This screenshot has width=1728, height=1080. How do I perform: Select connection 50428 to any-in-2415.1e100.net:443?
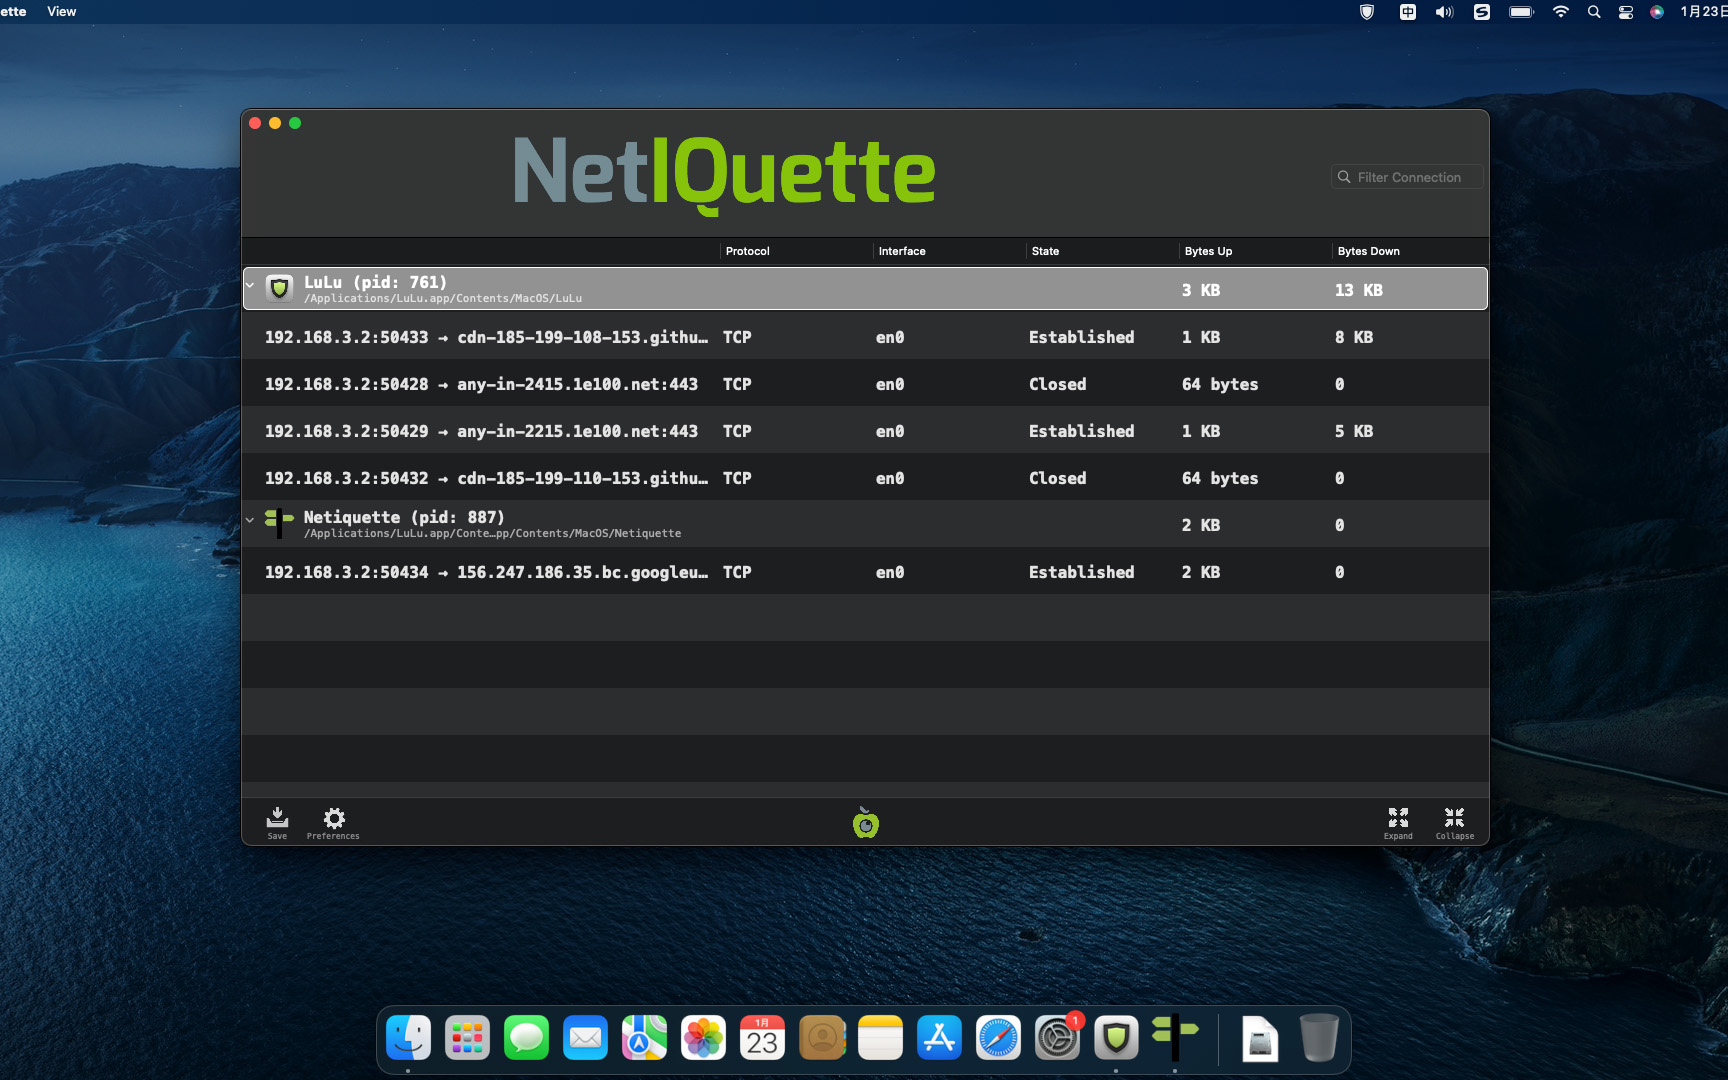point(865,384)
